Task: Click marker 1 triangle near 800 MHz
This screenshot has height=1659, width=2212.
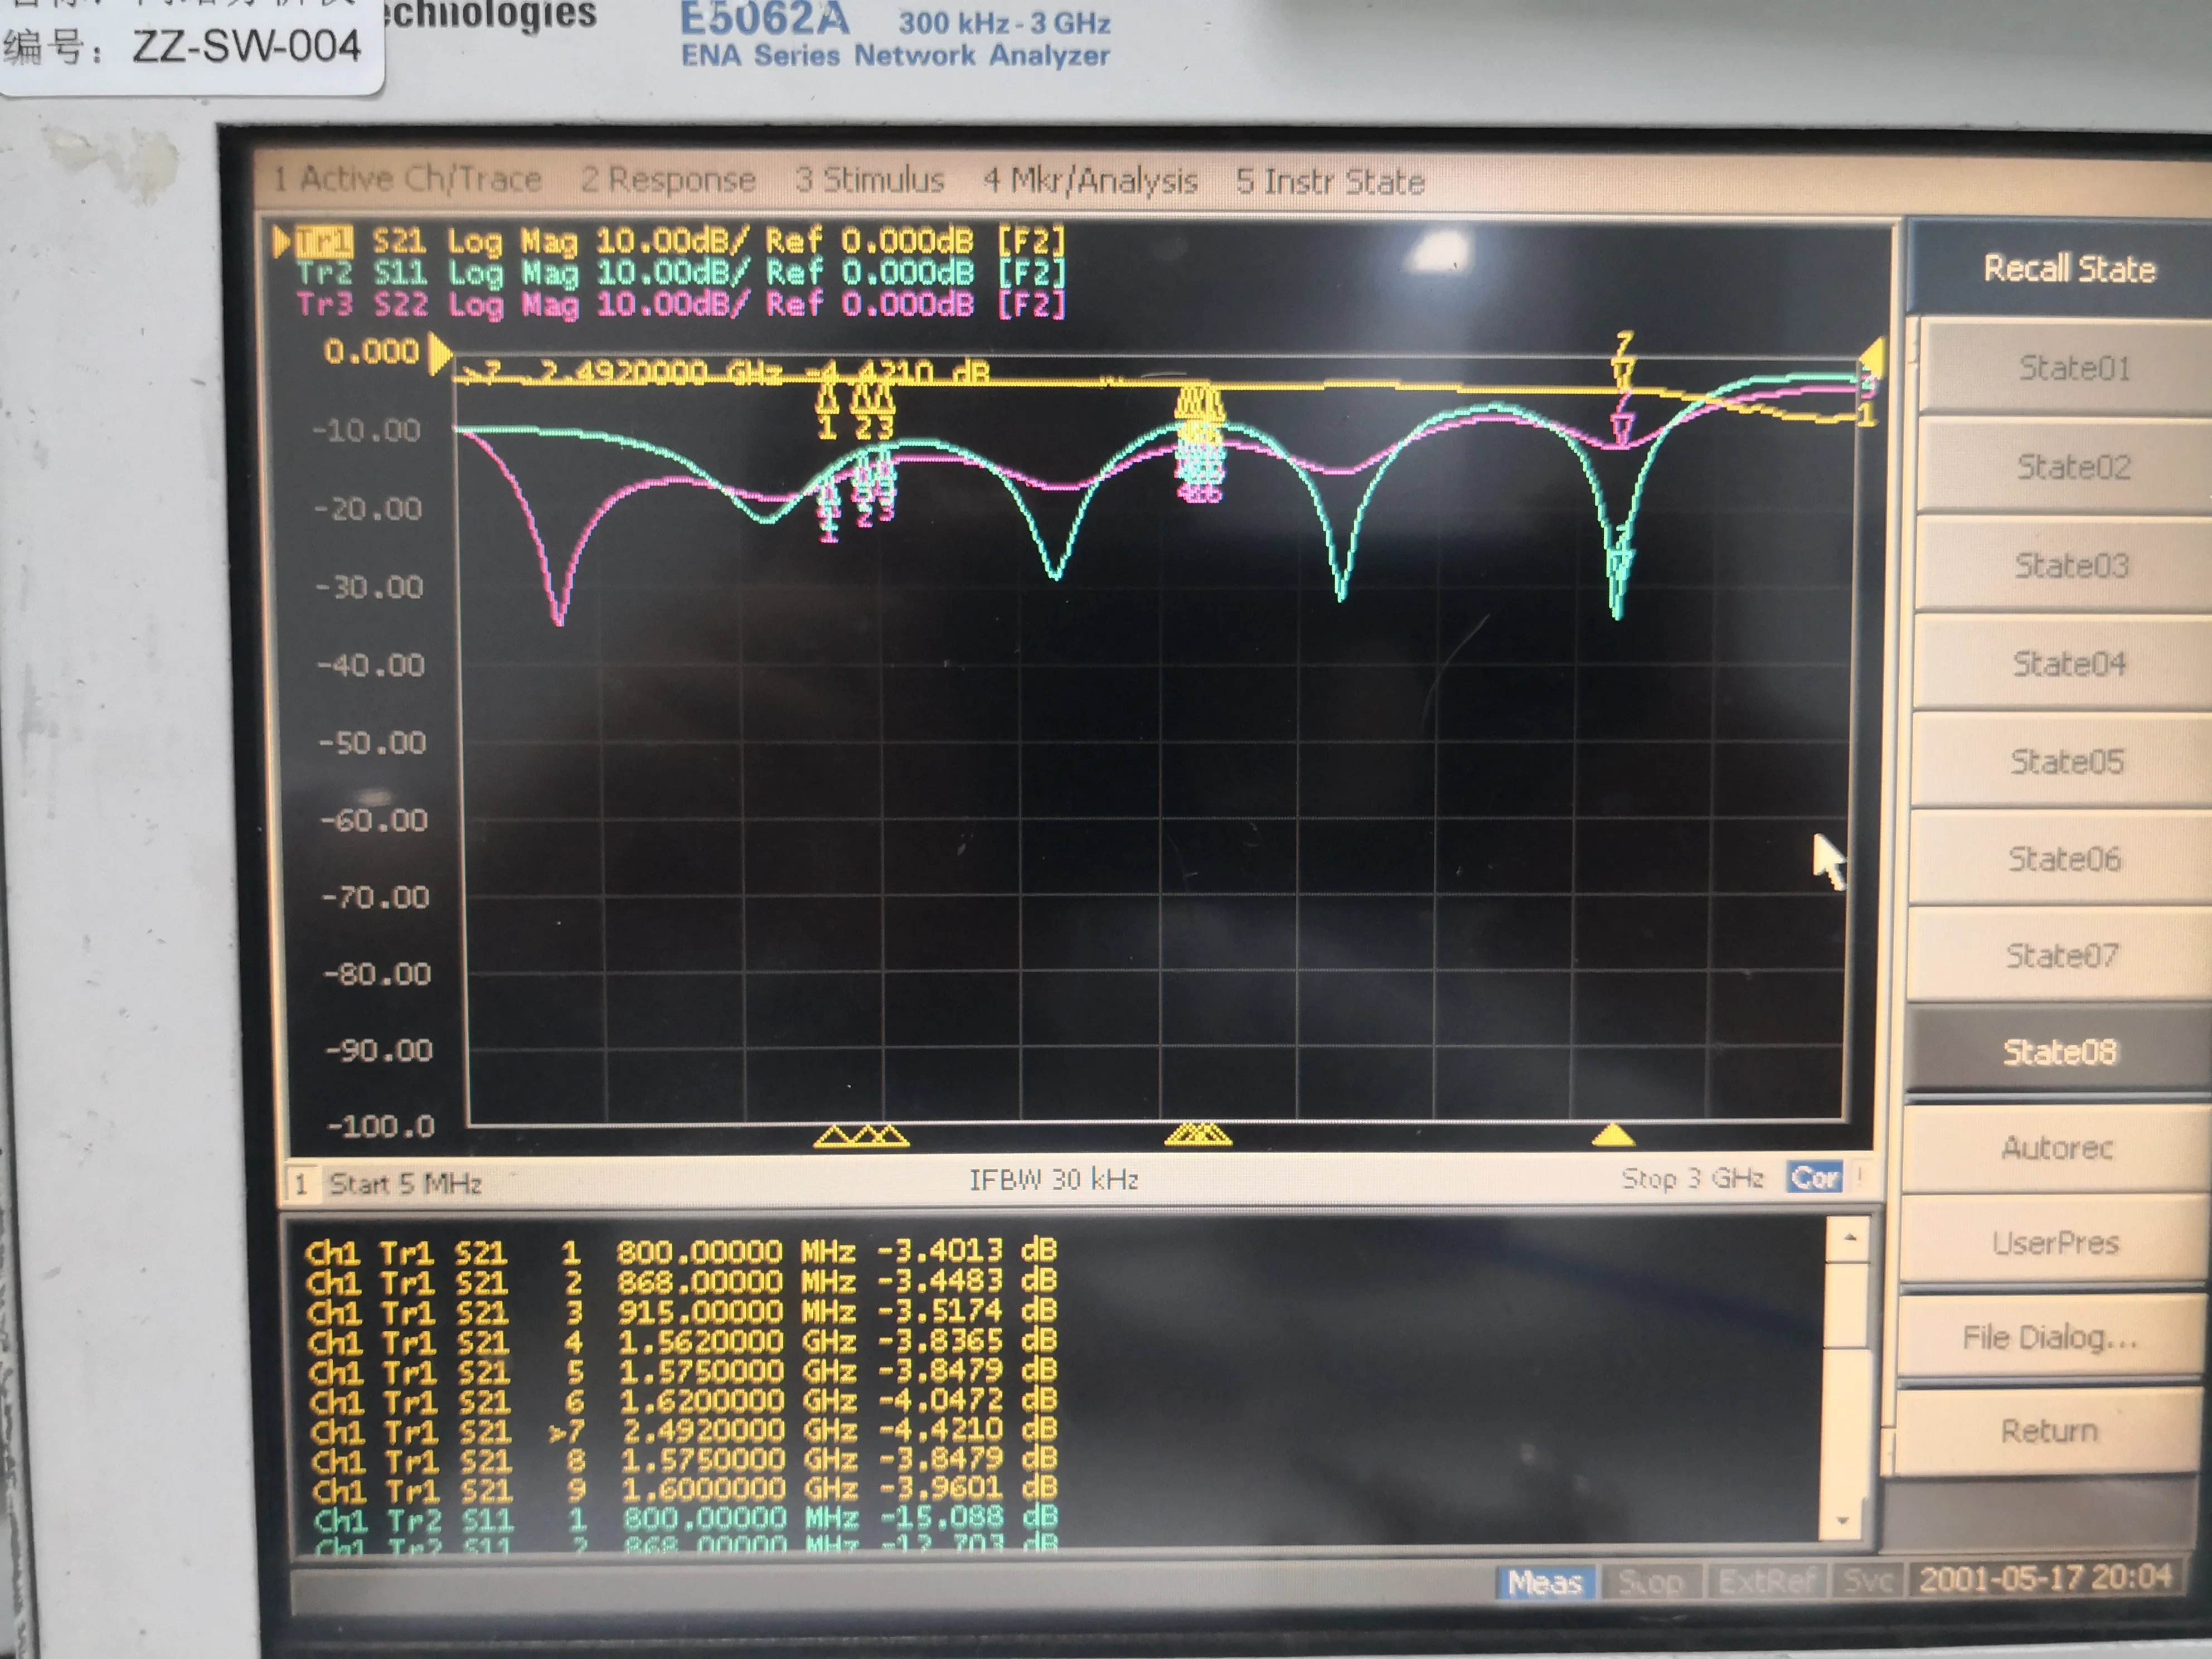Action: [x=827, y=400]
